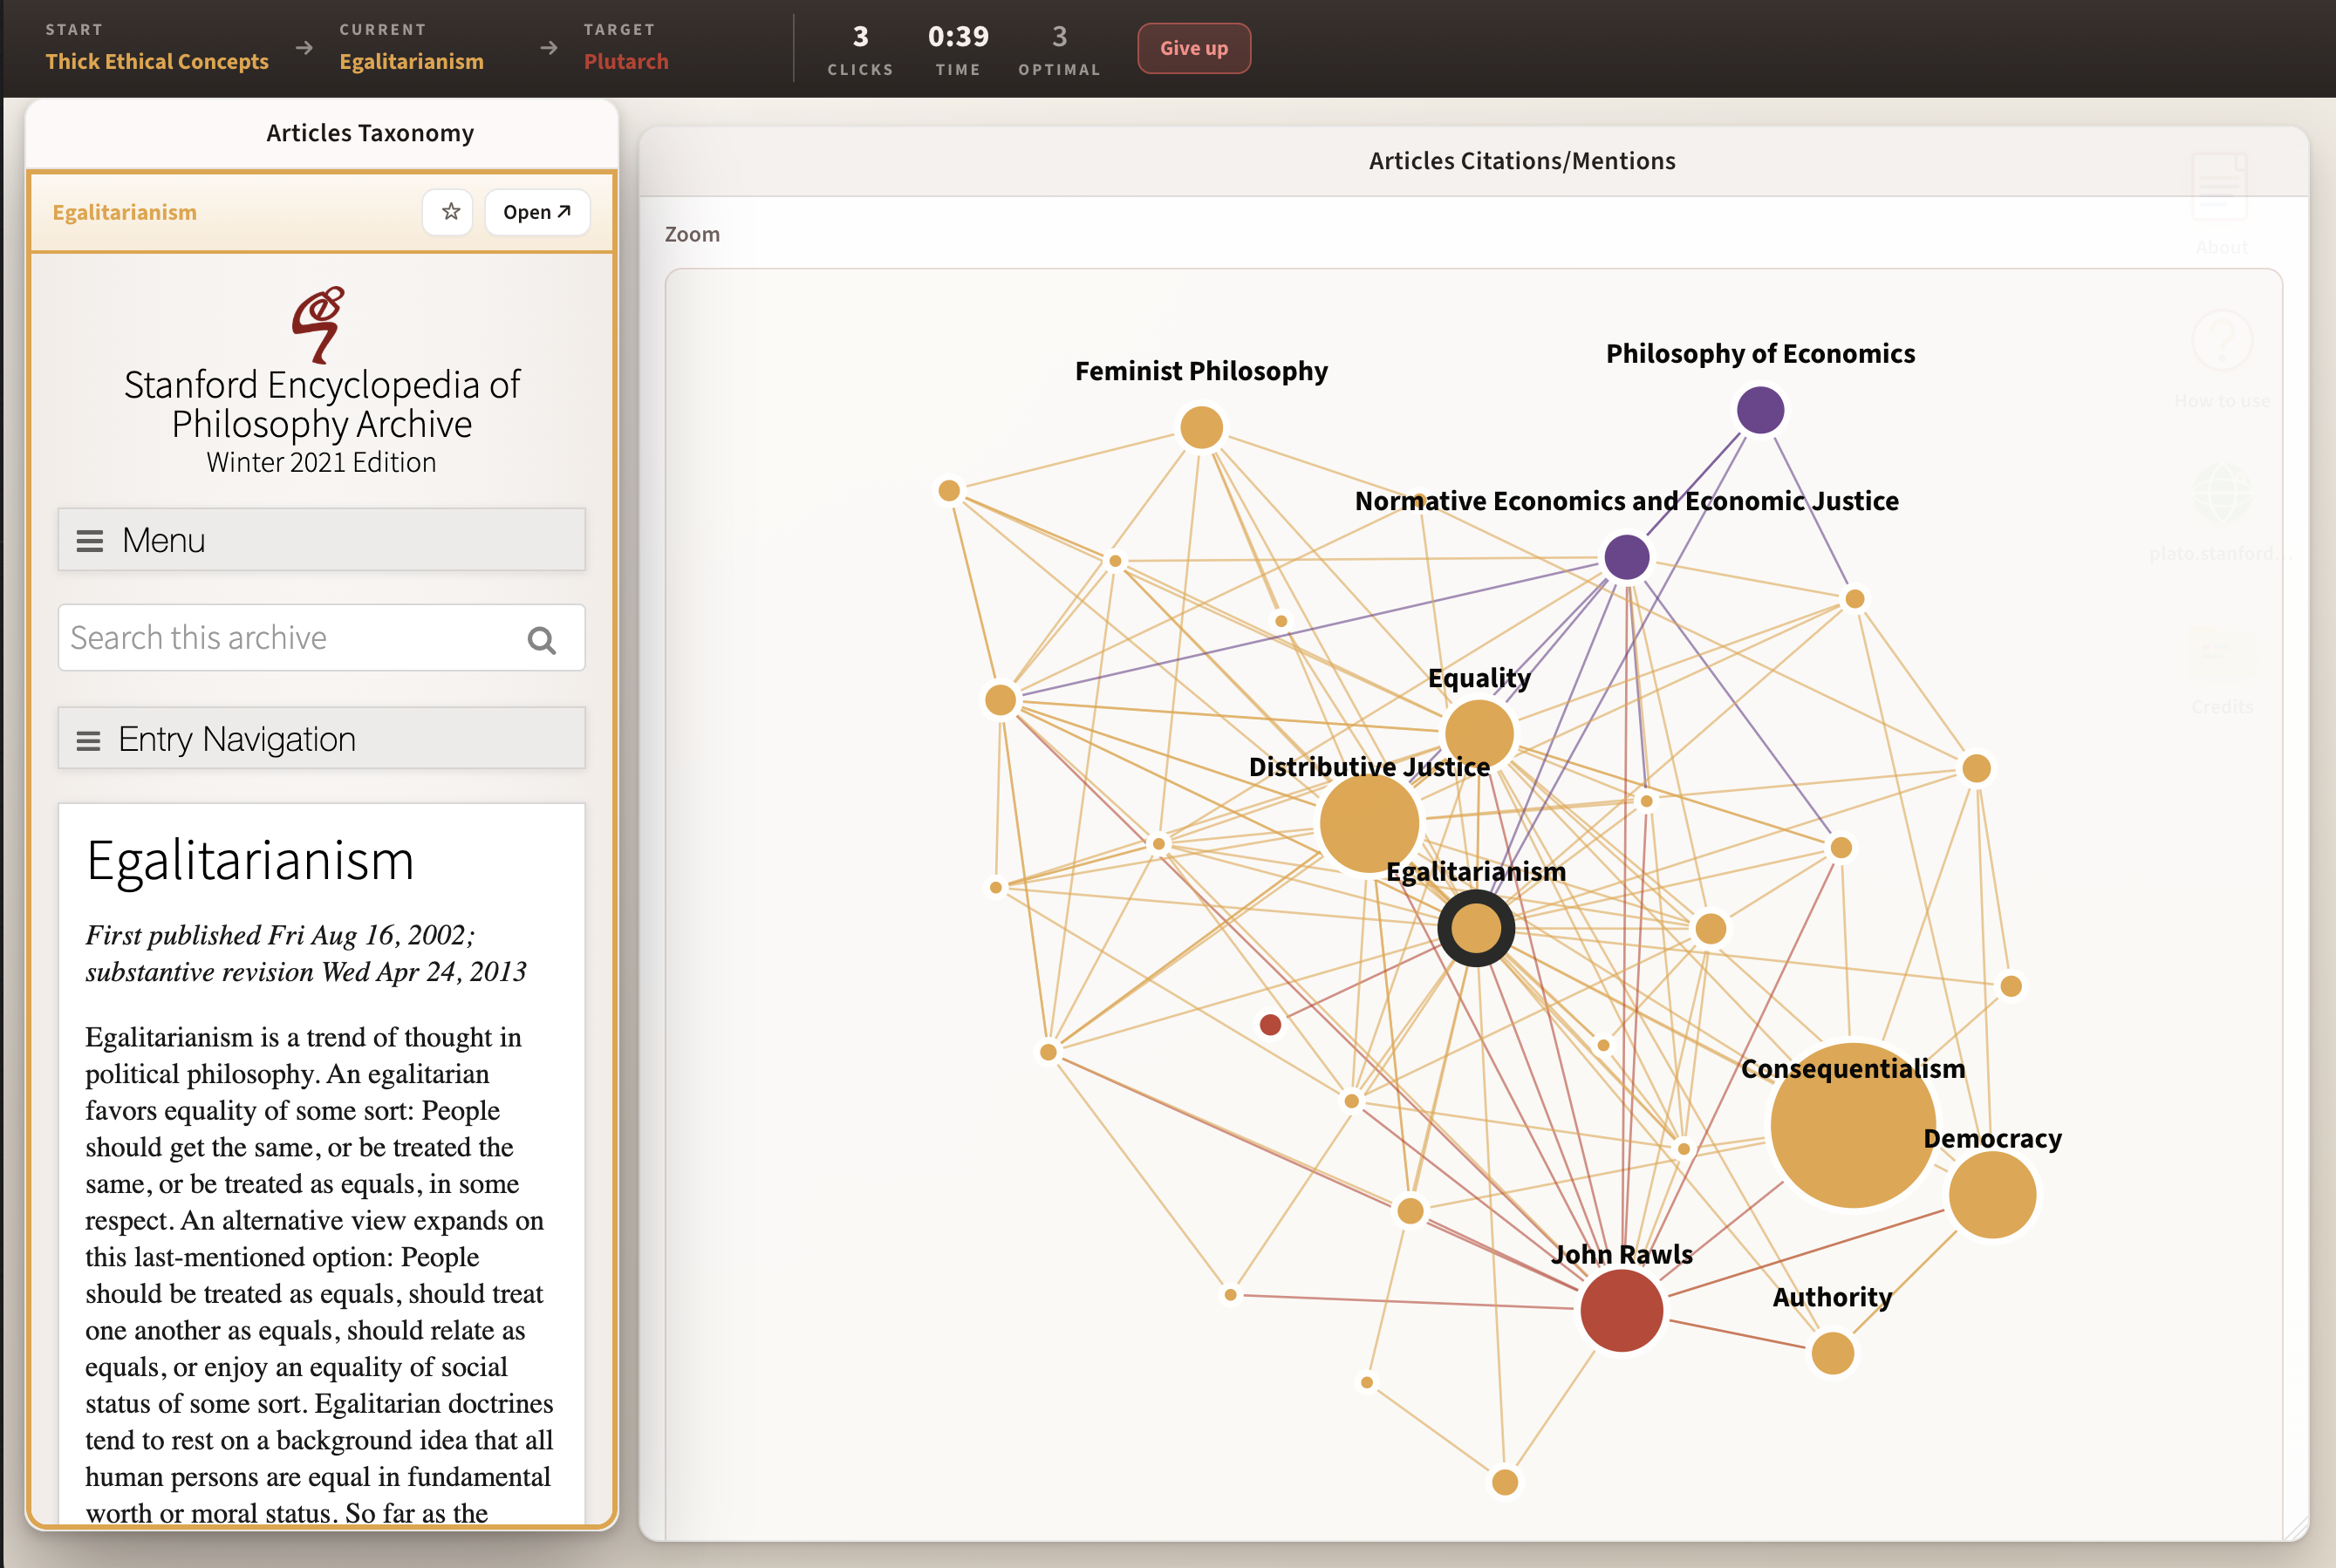This screenshot has height=1568, width=2336.
Task: Select the Articles Citations/Mentions header
Action: 1522,161
